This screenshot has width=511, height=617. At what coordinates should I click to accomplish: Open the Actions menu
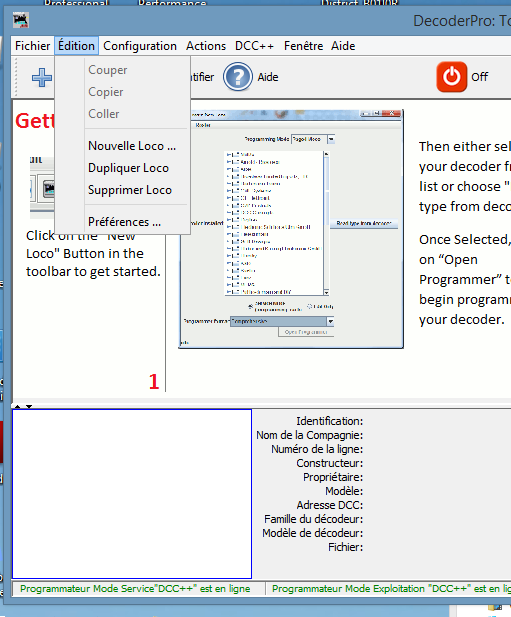(x=206, y=46)
